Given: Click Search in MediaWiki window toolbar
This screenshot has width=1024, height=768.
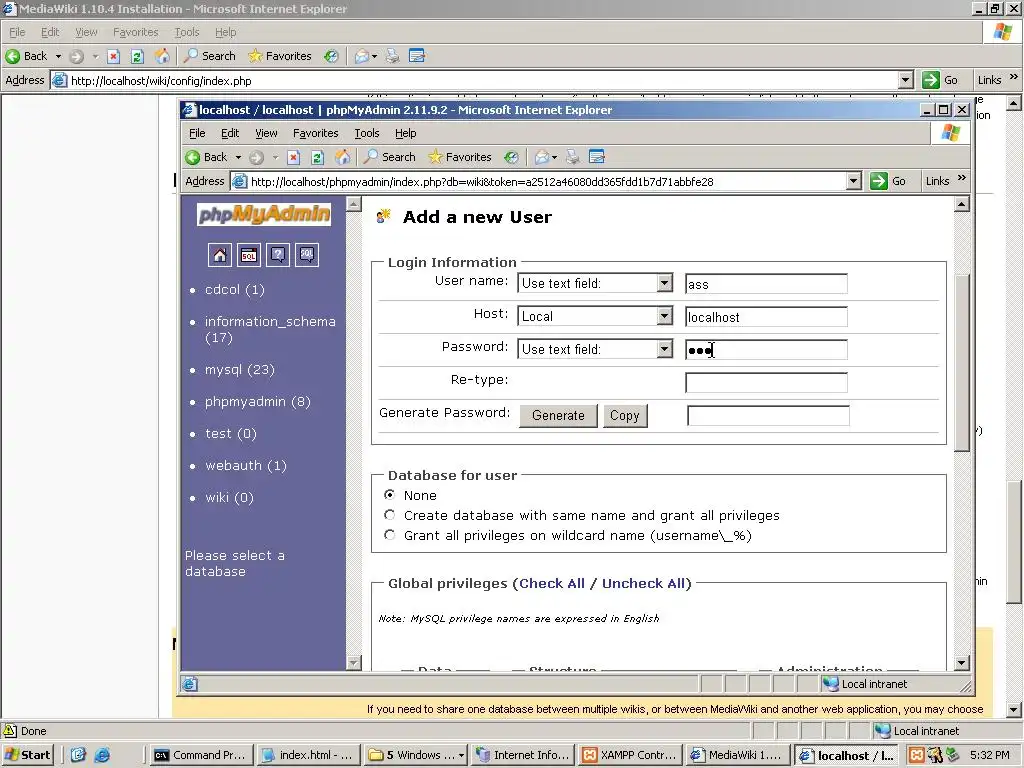Looking at the screenshot, I should point(210,56).
